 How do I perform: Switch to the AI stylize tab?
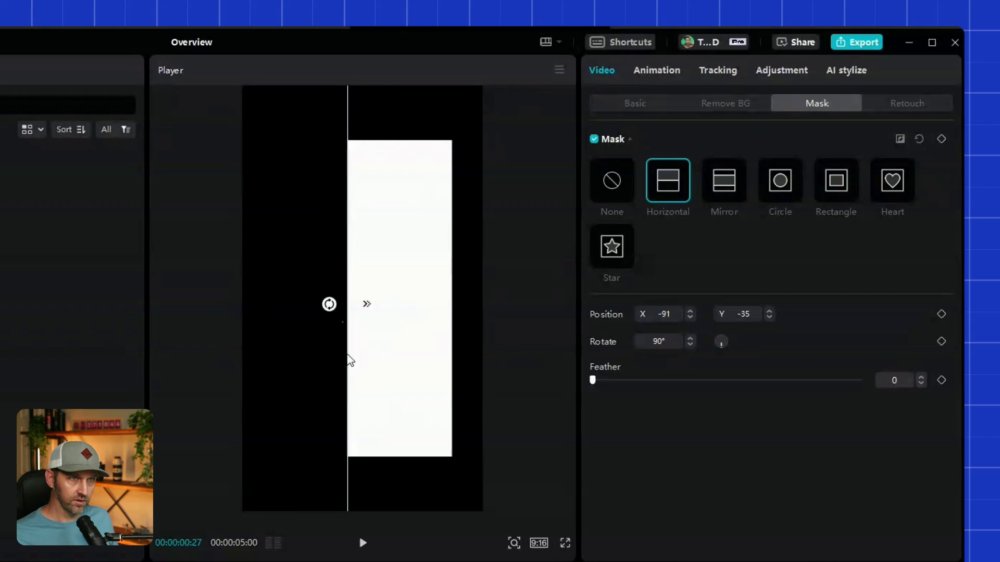846,70
